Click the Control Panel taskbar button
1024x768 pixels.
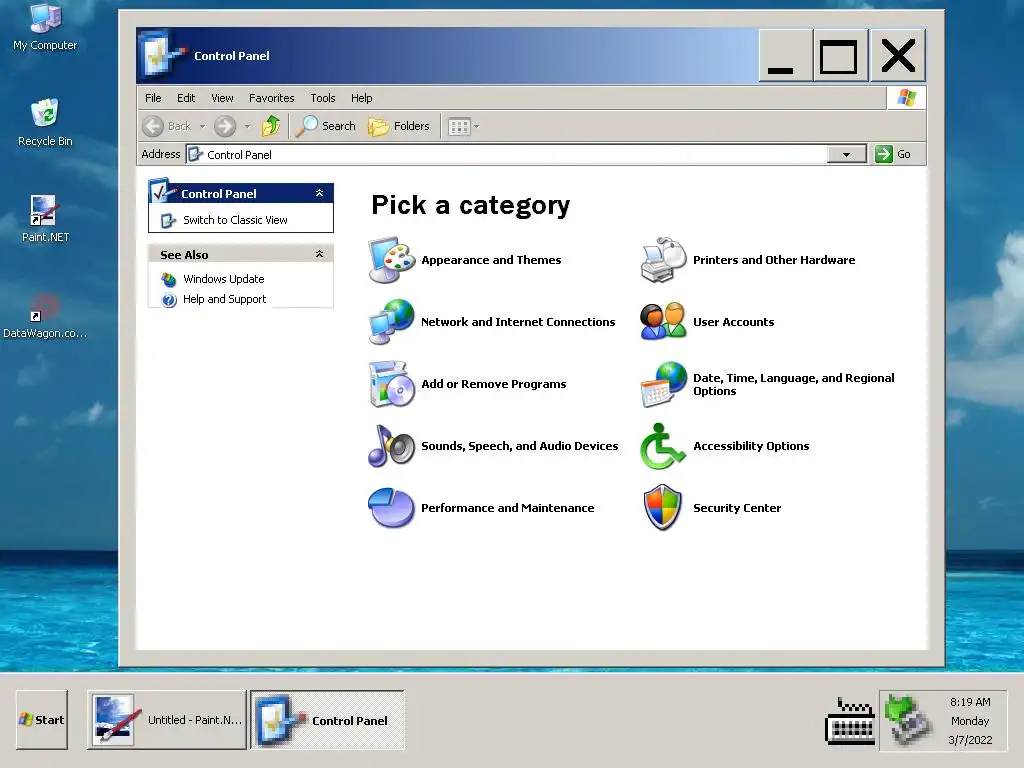click(x=327, y=720)
